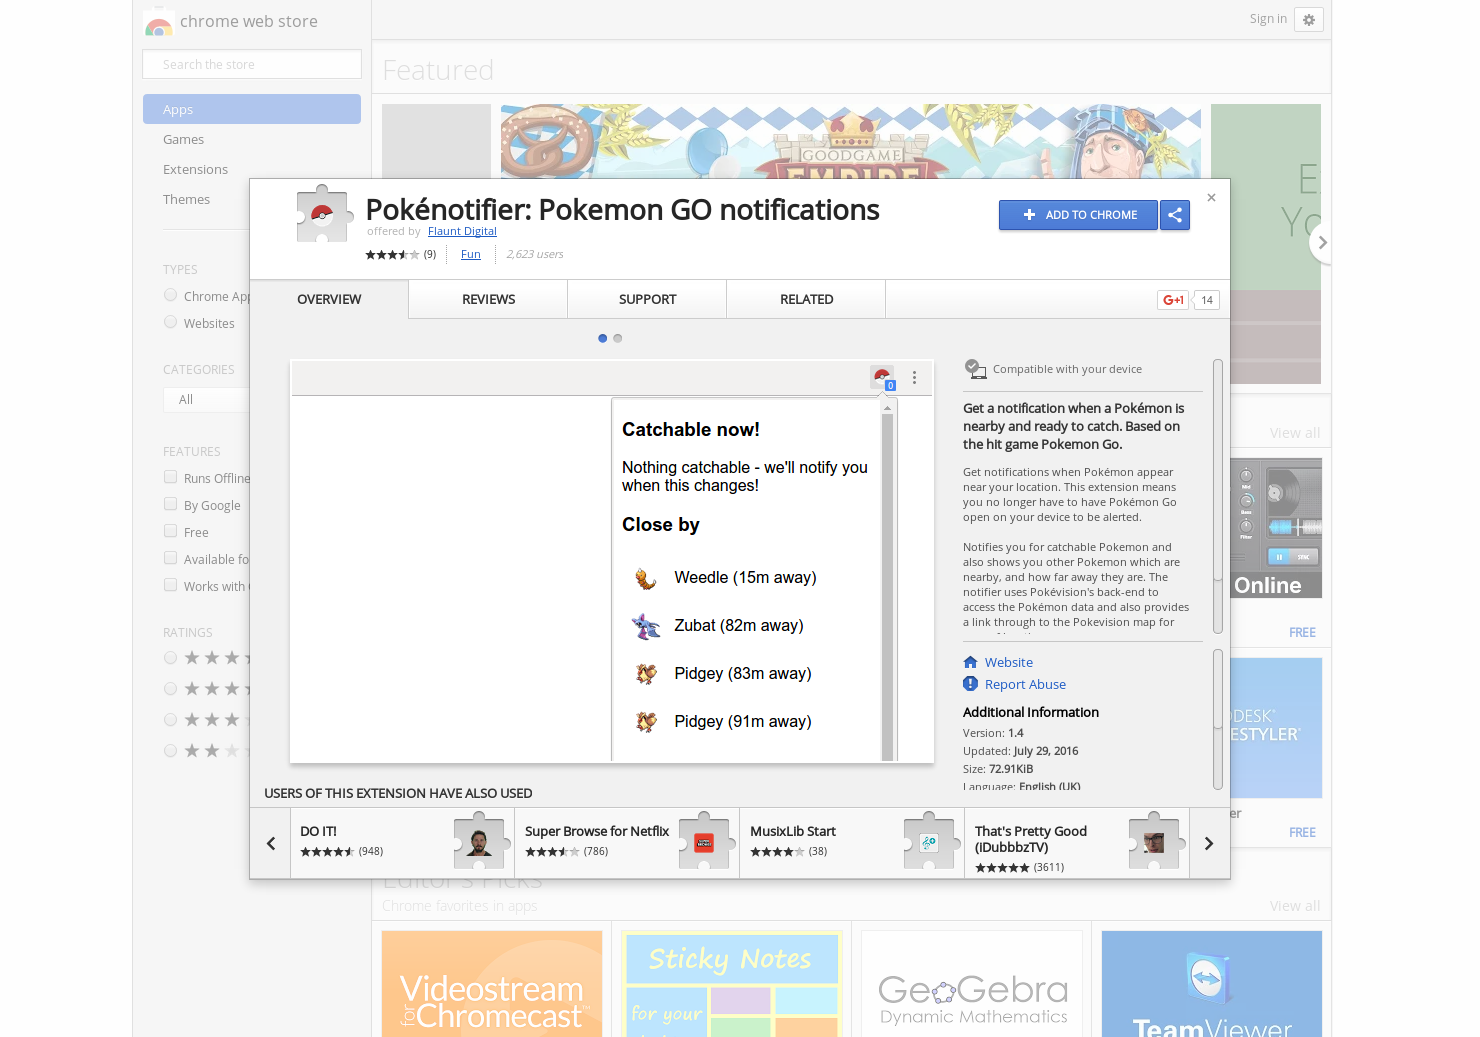
Task: Click the share icon next to Add to Chrome
Action: [x=1175, y=215]
